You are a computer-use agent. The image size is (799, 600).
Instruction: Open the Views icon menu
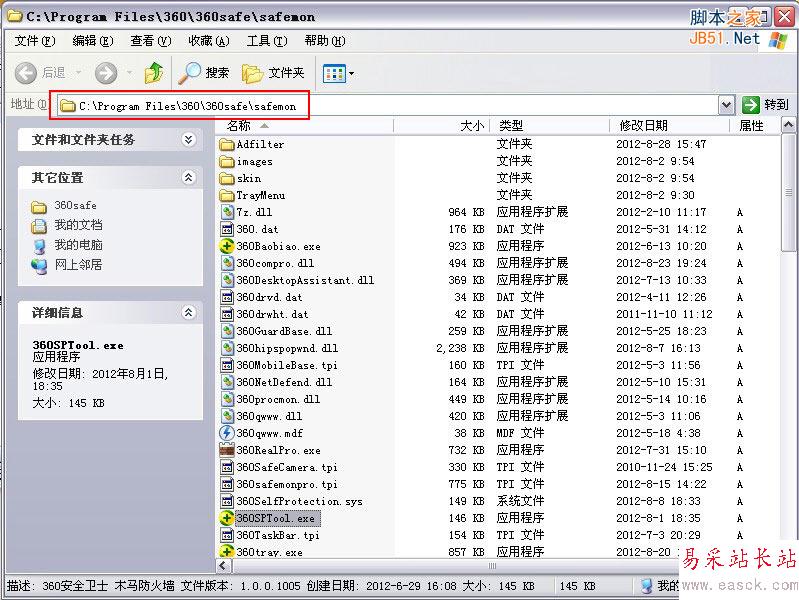(x=334, y=73)
